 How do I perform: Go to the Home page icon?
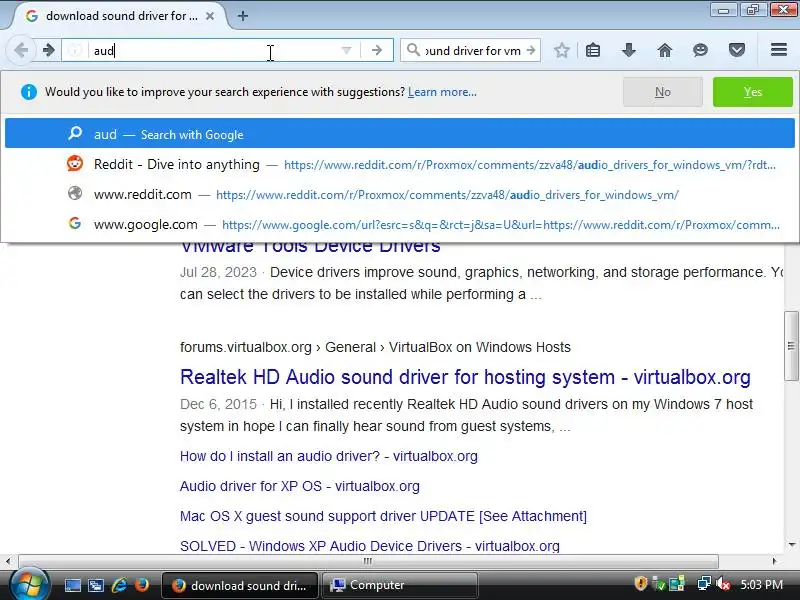coord(664,50)
